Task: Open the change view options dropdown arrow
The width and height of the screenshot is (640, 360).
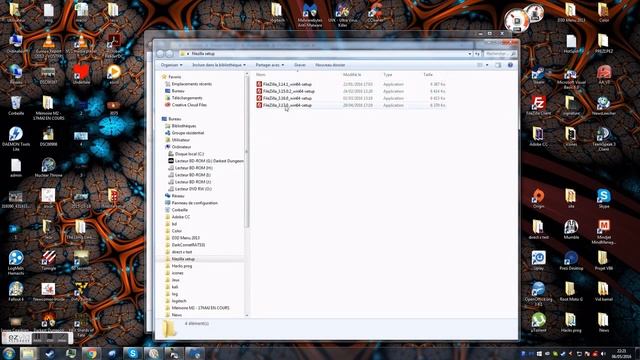Action: 487,65
